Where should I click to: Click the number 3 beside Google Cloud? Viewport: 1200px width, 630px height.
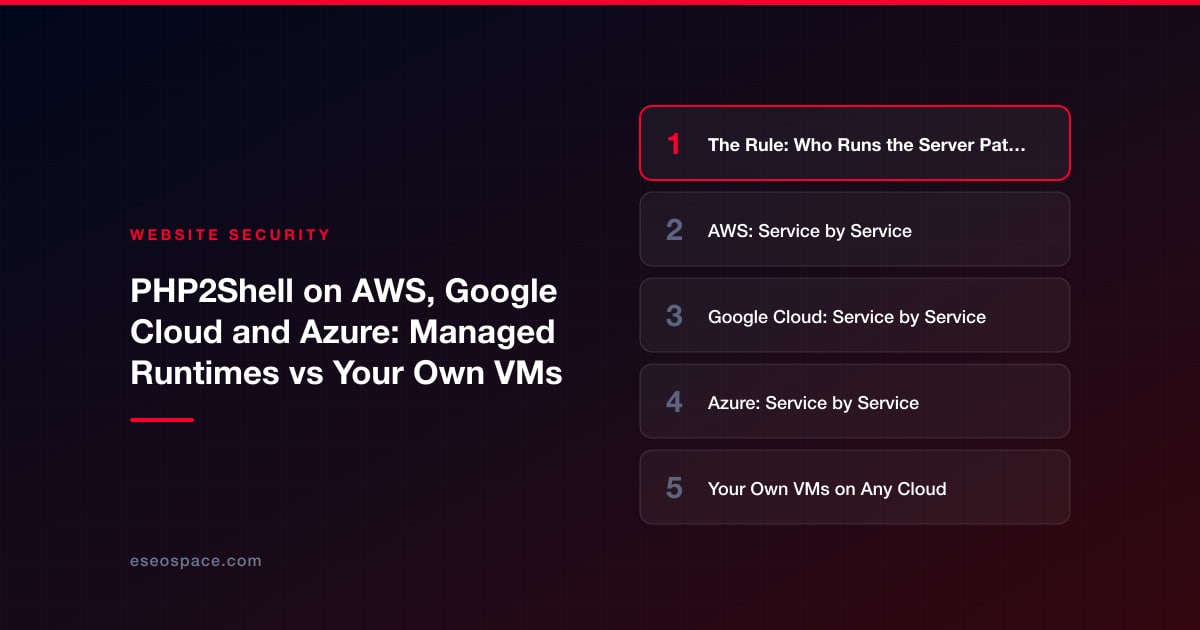(674, 316)
